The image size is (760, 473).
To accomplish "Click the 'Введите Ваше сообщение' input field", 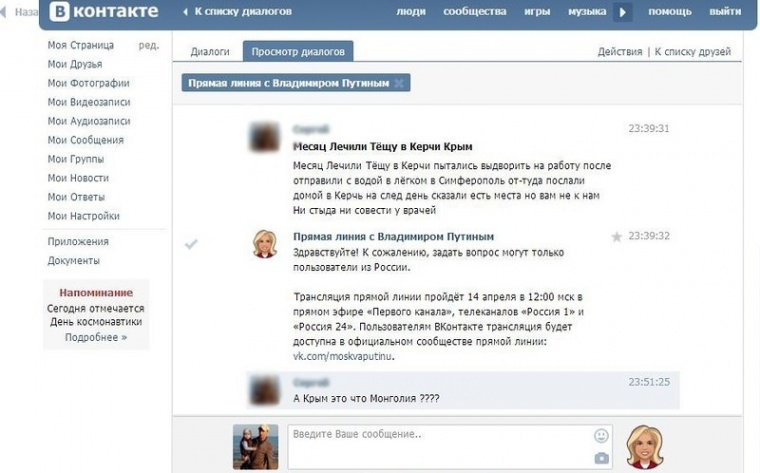I will click(440, 445).
